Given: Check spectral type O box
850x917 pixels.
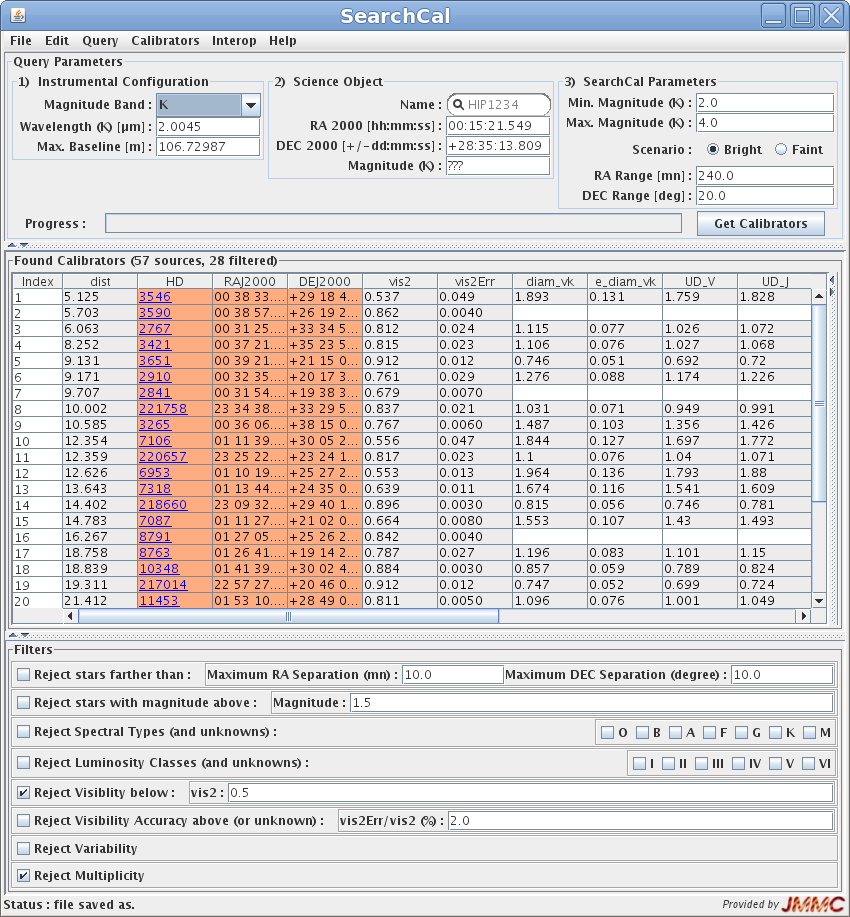Looking at the screenshot, I should pos(608,733).
